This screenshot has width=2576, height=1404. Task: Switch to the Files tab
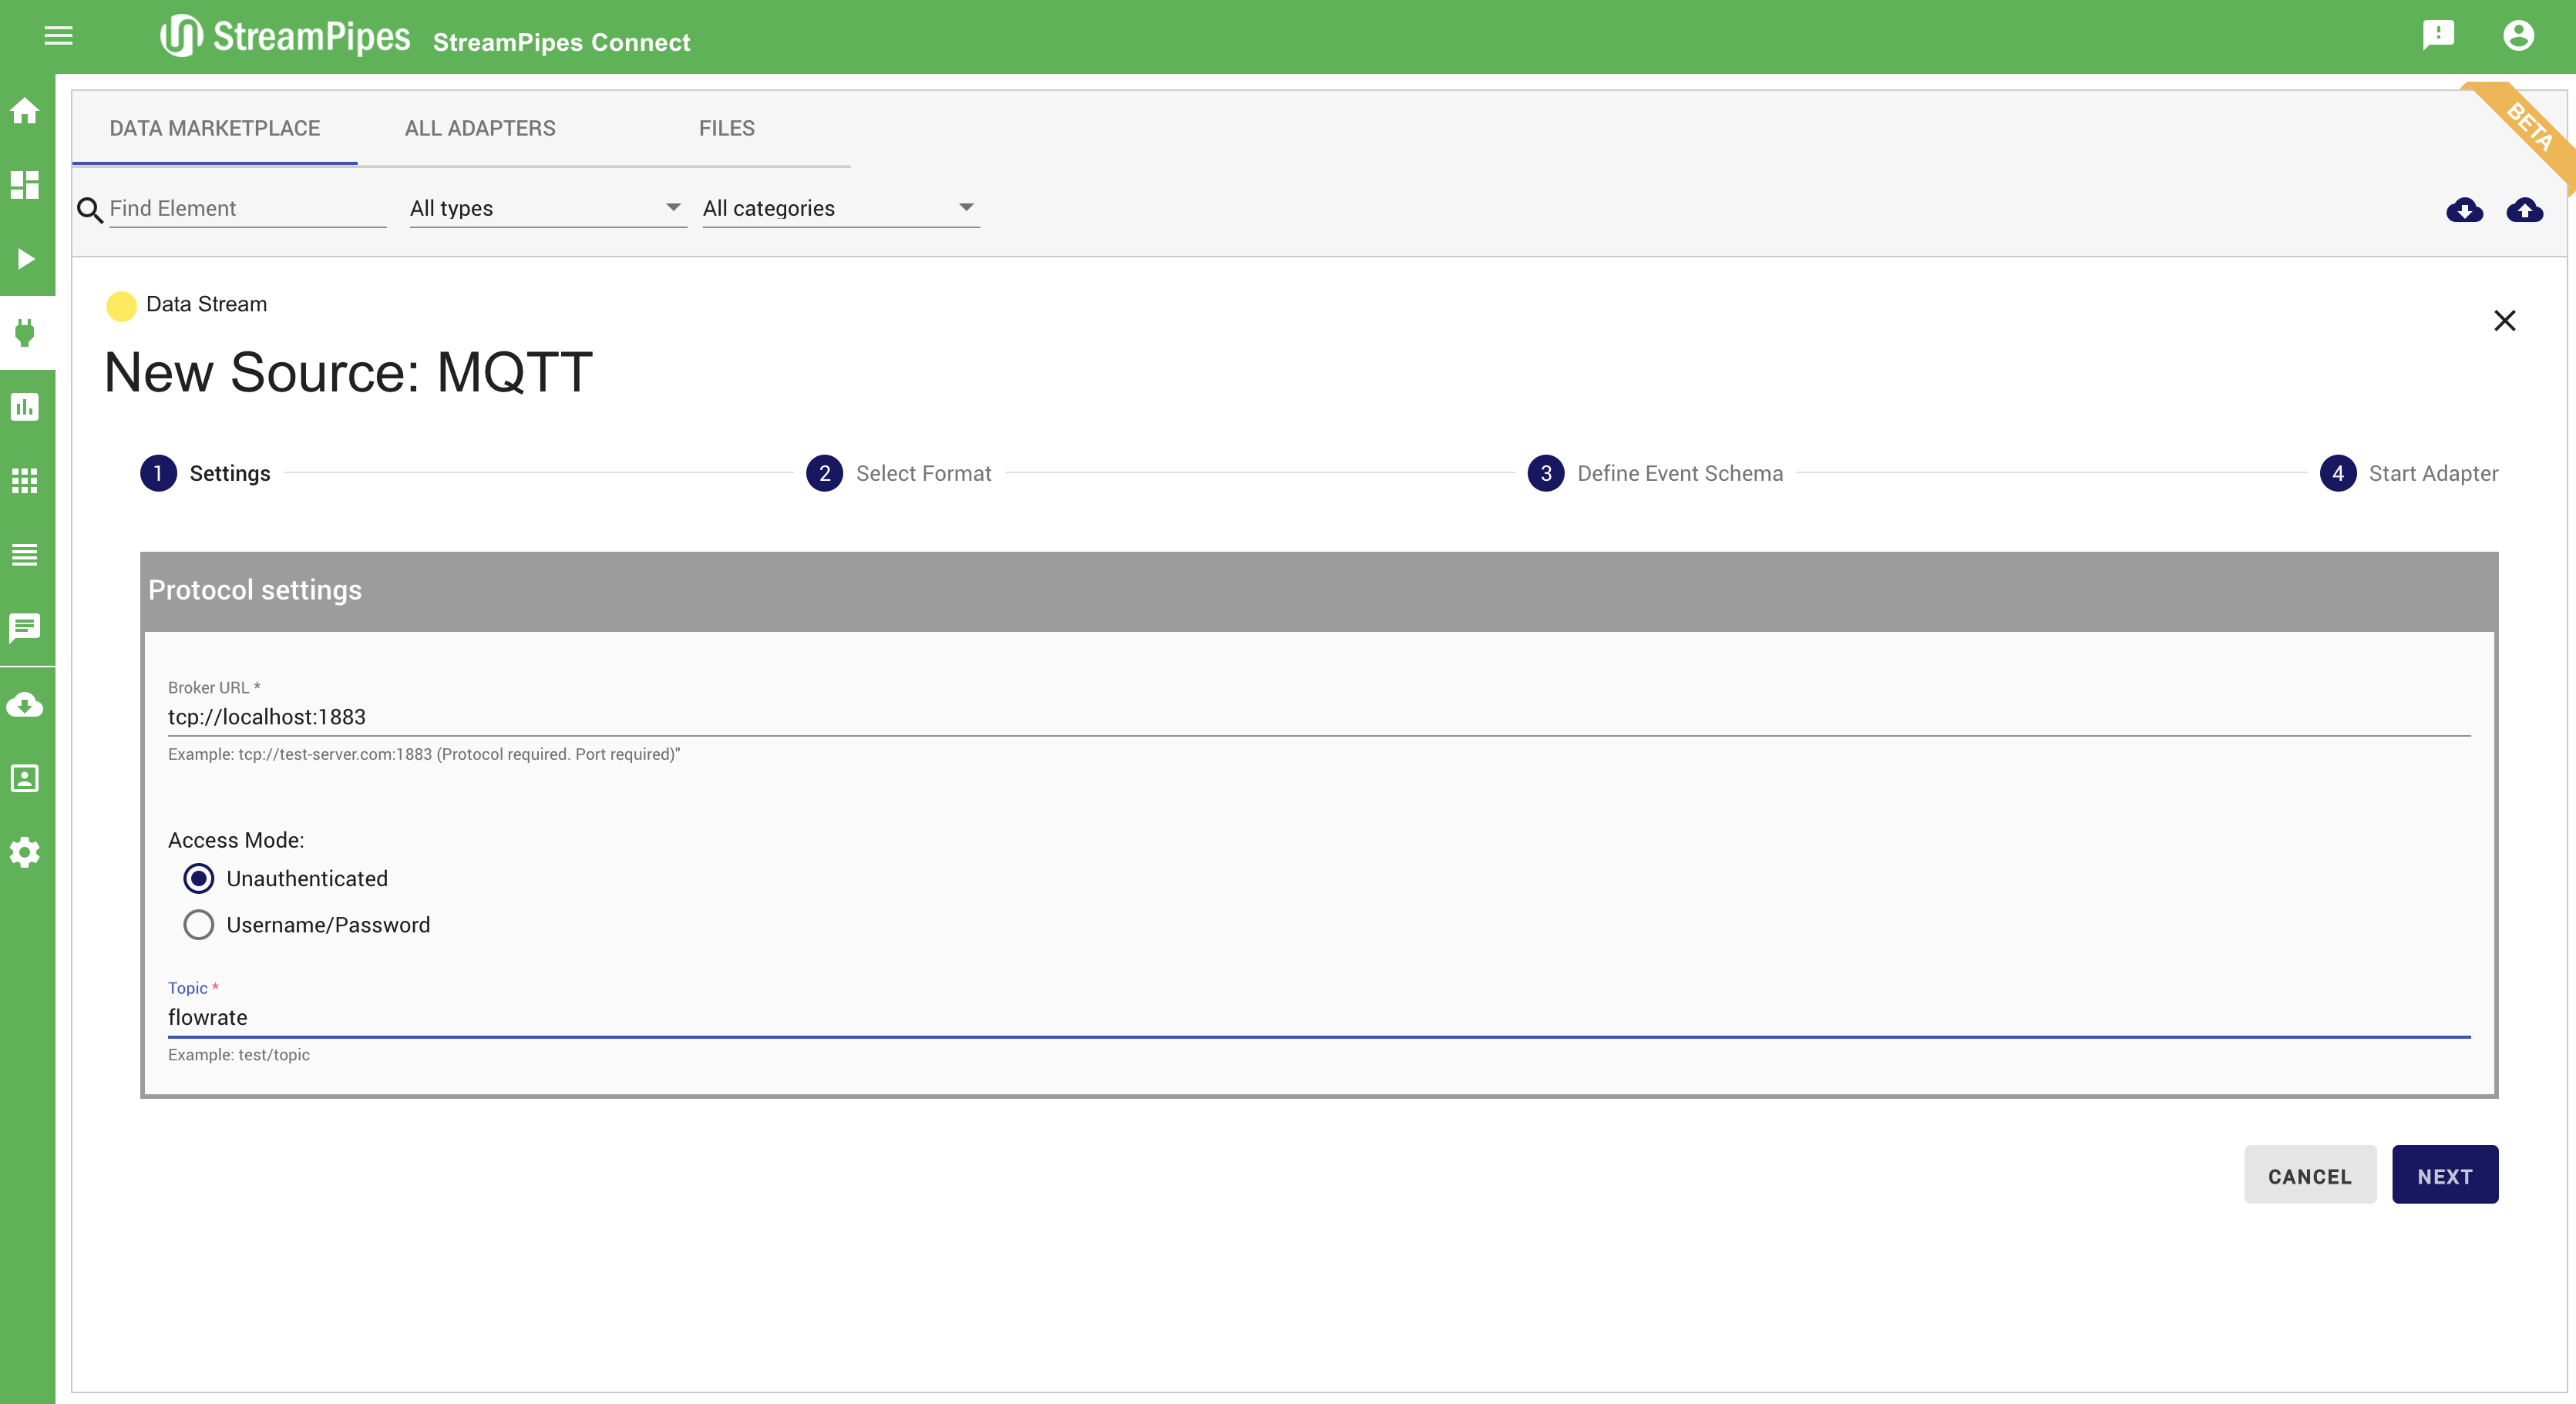click(x=726, y=128)
